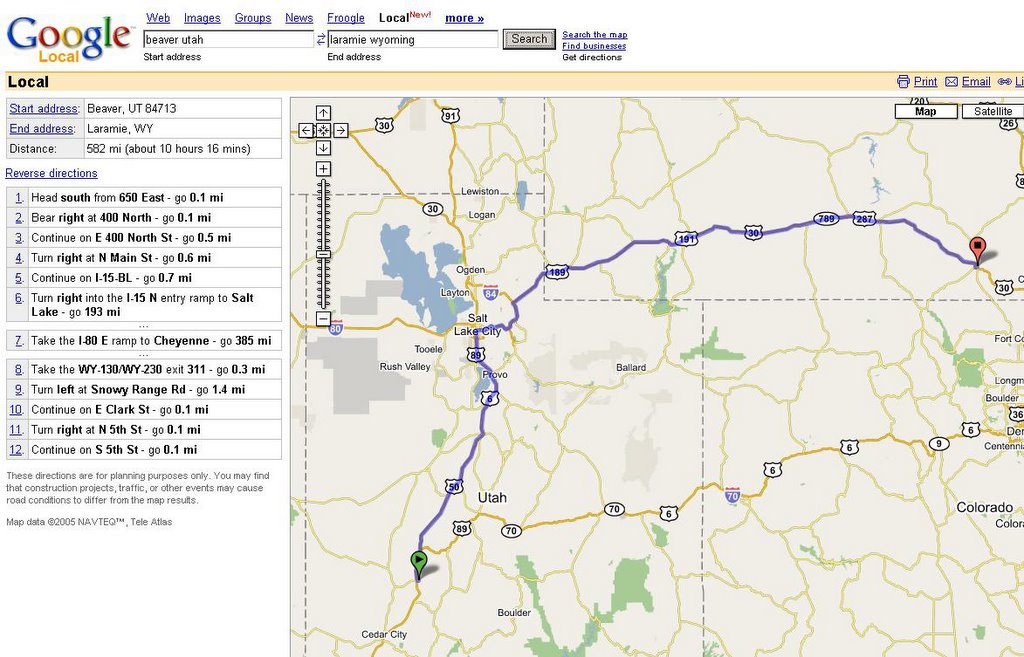Click the zoom out minus button
The image size is (1024, 657).
click(x=323, y=319)
